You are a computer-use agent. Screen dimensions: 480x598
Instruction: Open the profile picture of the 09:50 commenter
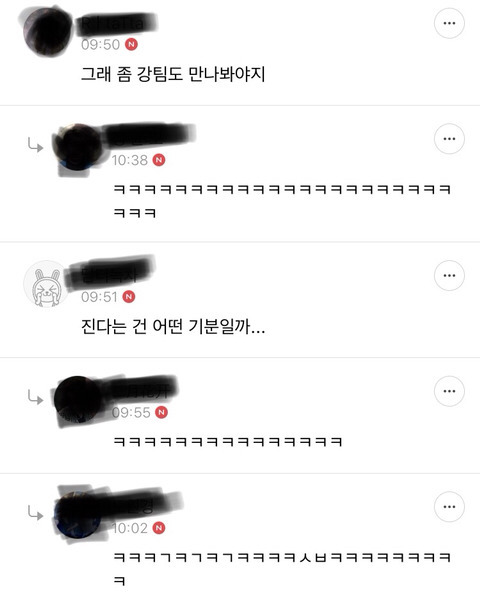47,32
